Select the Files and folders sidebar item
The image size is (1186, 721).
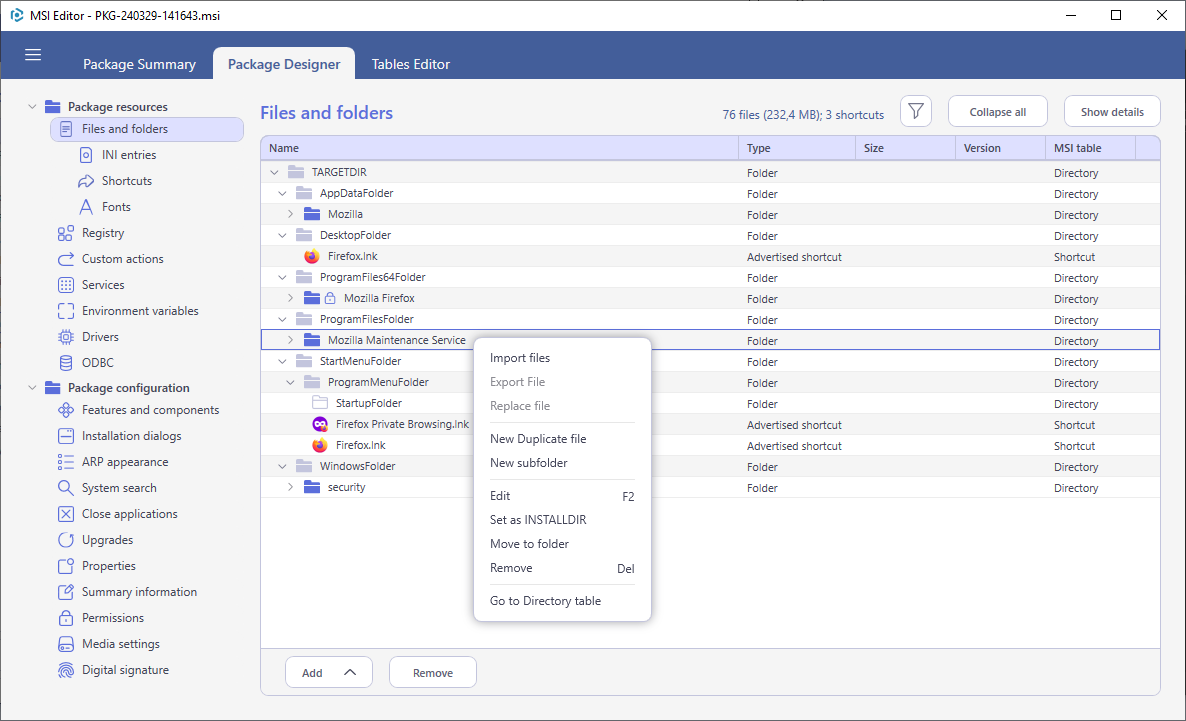tap(147, 129)
